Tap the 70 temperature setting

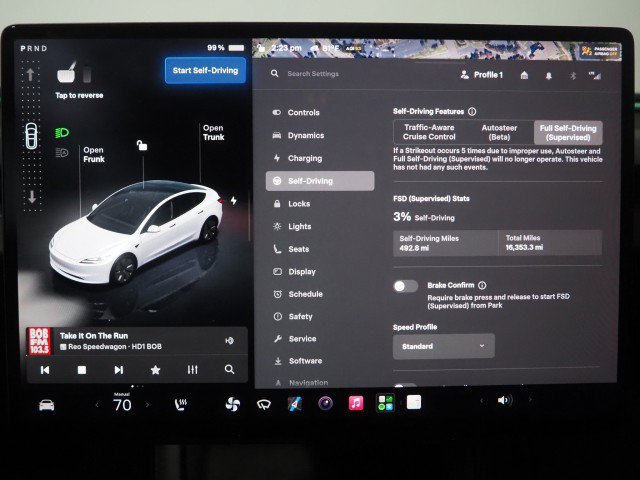122,405
